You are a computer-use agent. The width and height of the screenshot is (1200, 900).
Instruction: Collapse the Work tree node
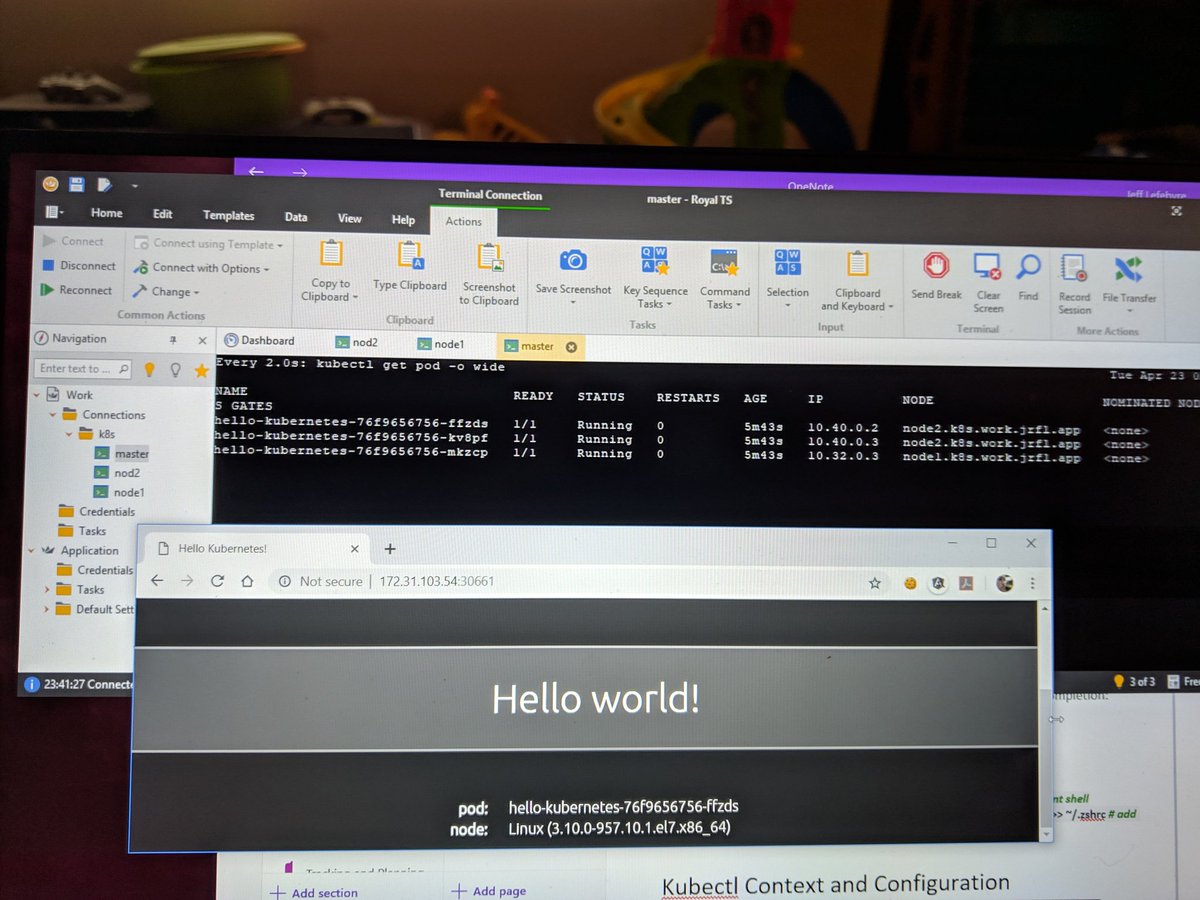coord(38,395)
